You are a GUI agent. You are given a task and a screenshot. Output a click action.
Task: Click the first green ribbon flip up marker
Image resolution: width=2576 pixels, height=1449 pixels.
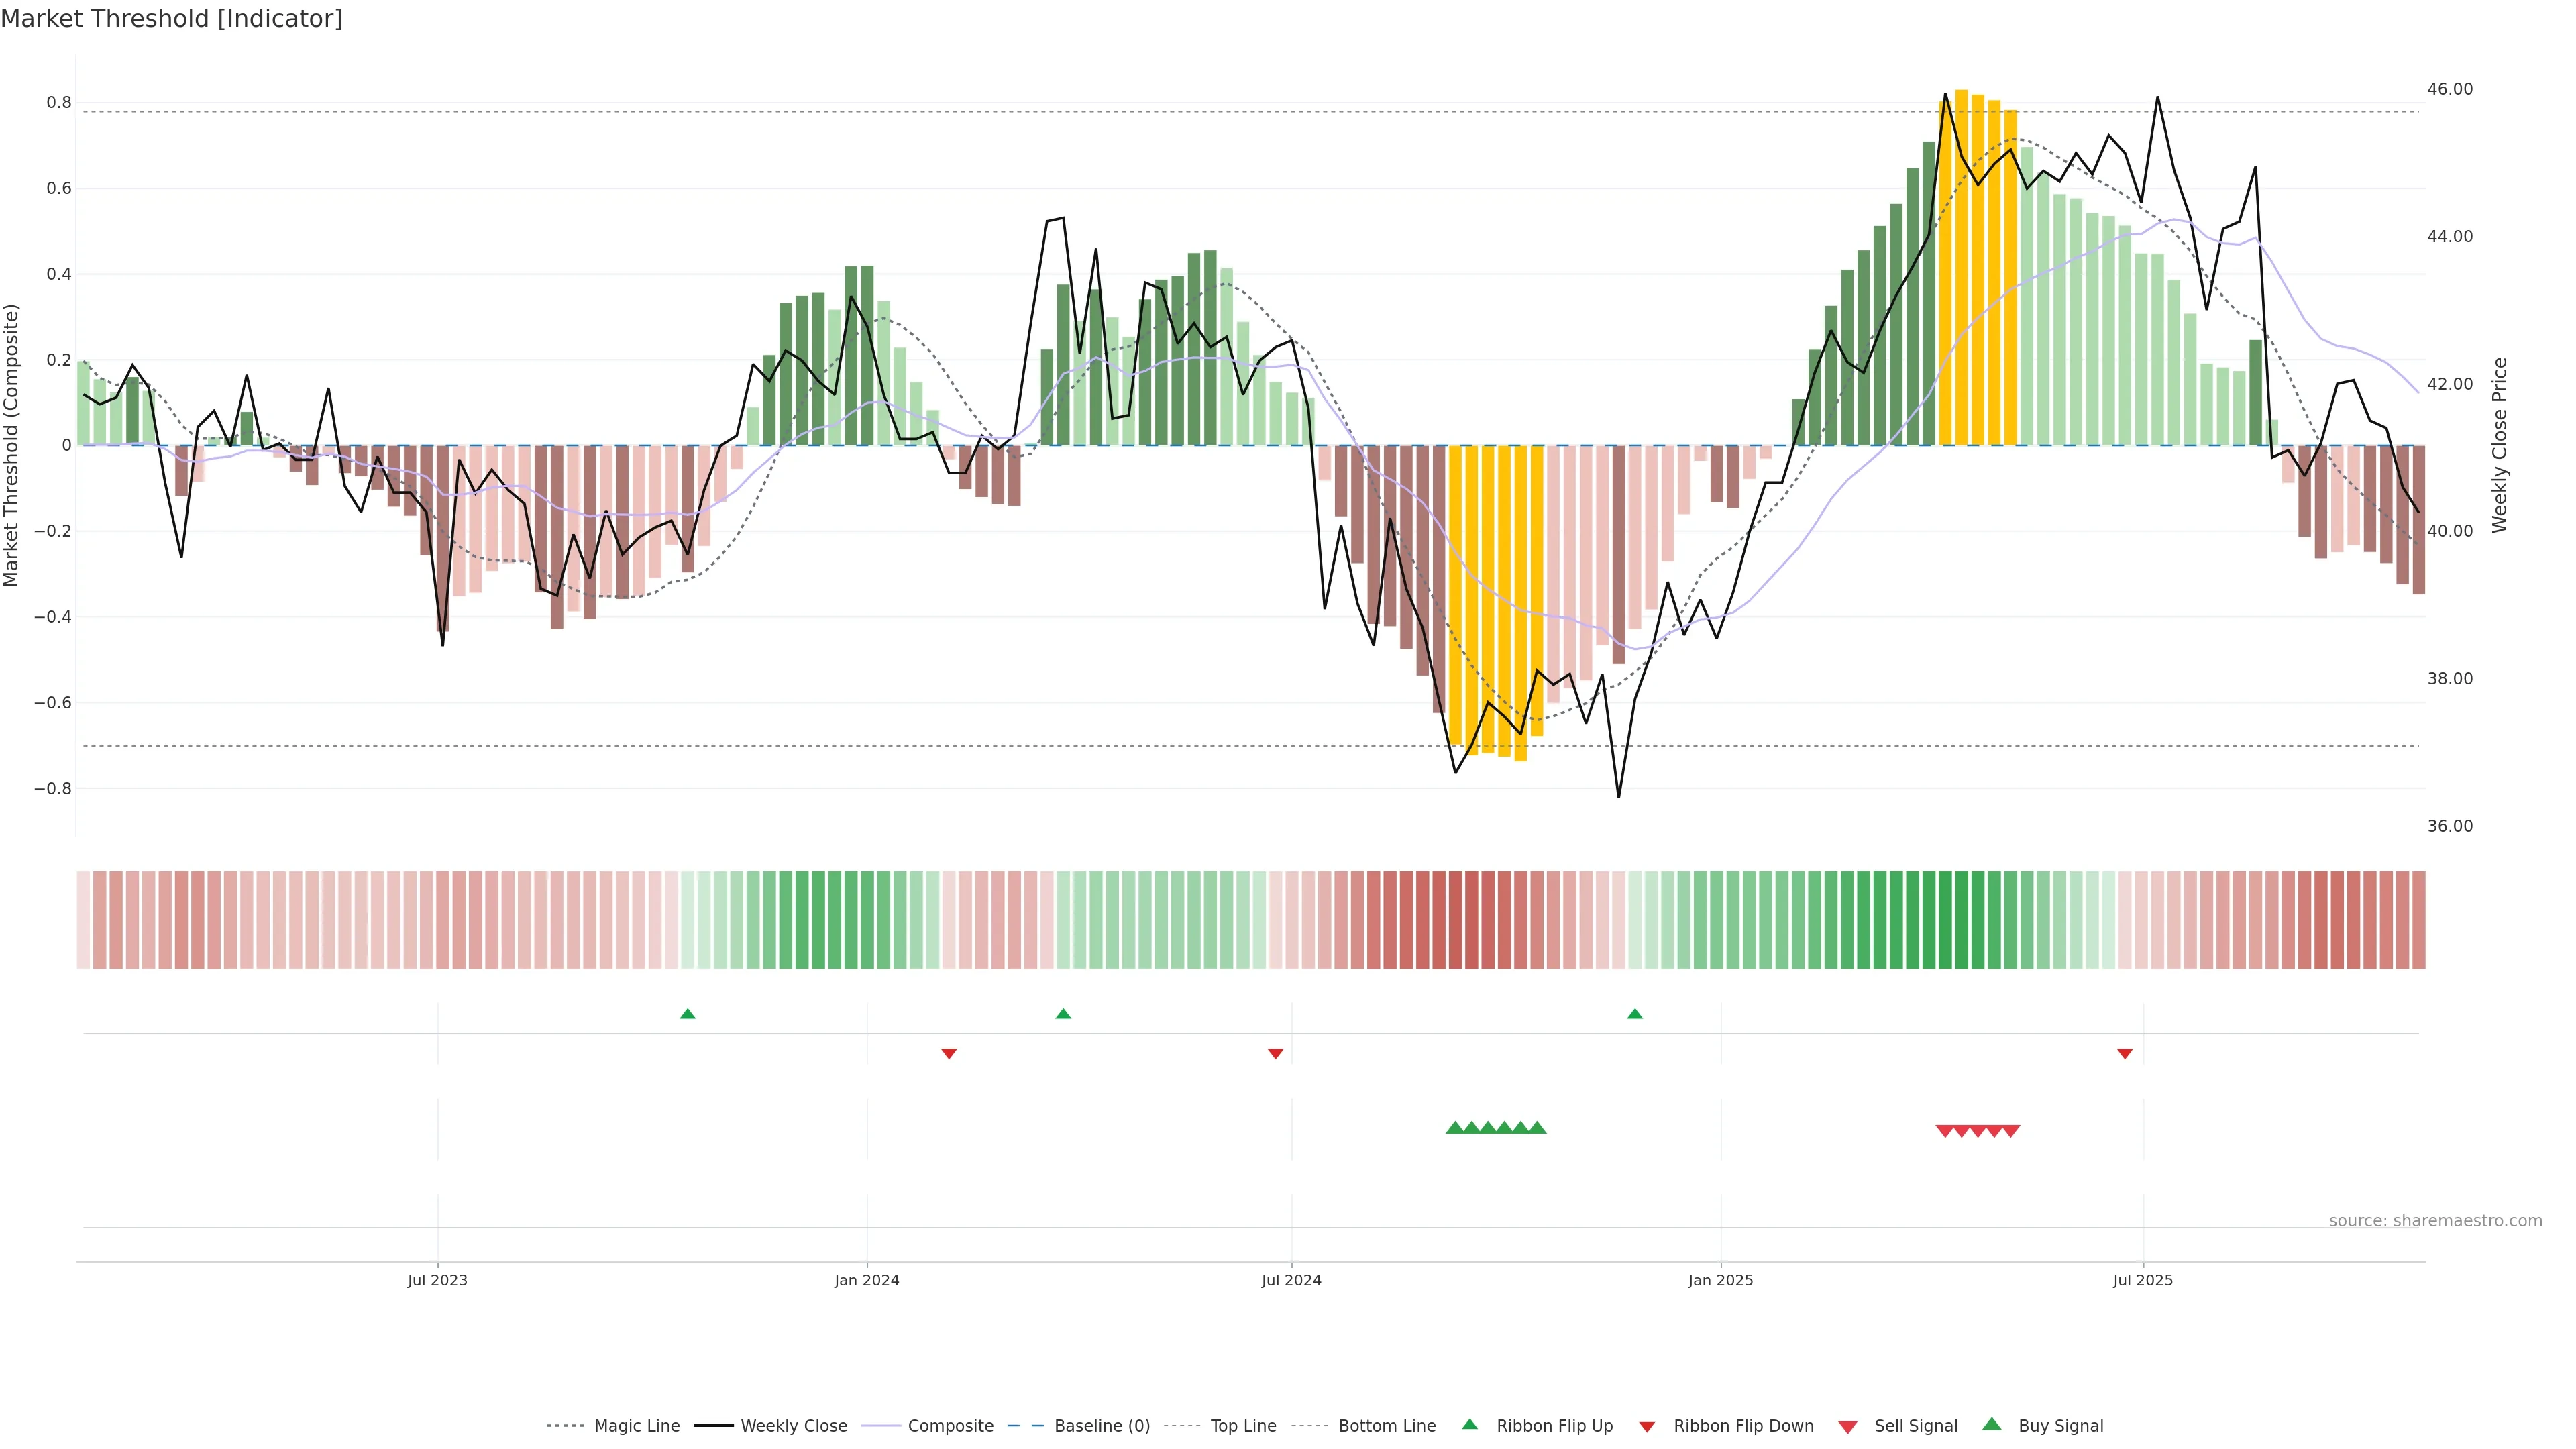(687, 1014)
